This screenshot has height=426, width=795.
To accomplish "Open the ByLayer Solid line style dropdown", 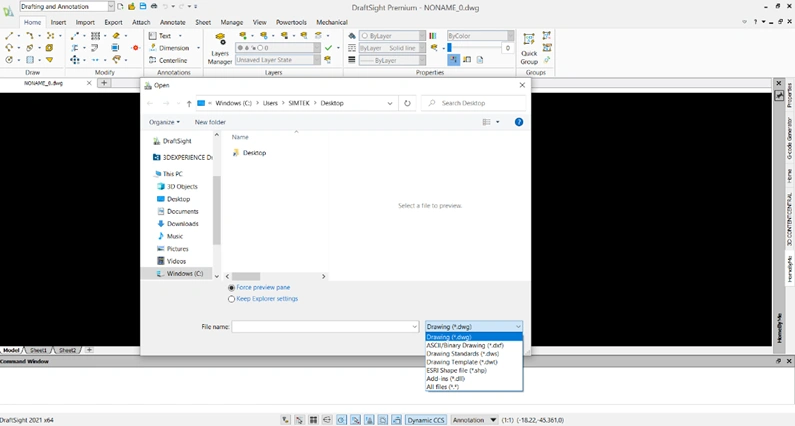I will pyautogui.click(x=422, y=48).
